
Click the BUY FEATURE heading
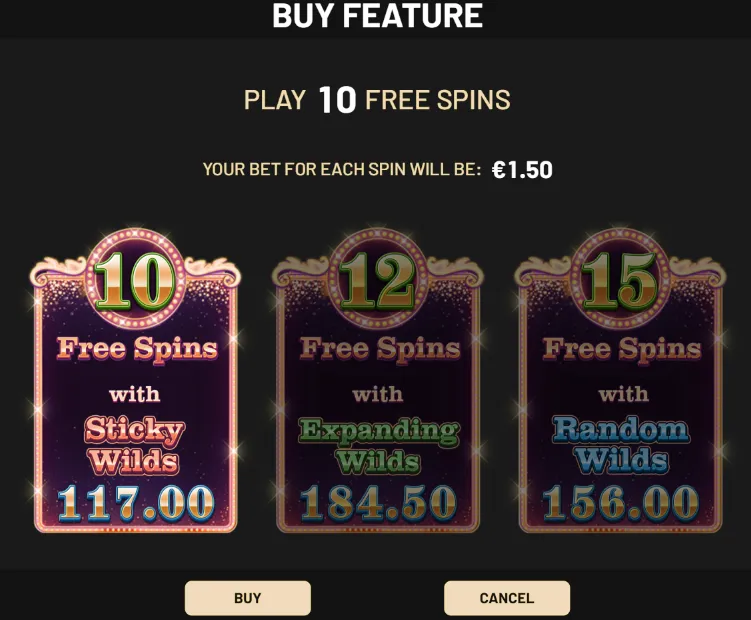(377, 15)
